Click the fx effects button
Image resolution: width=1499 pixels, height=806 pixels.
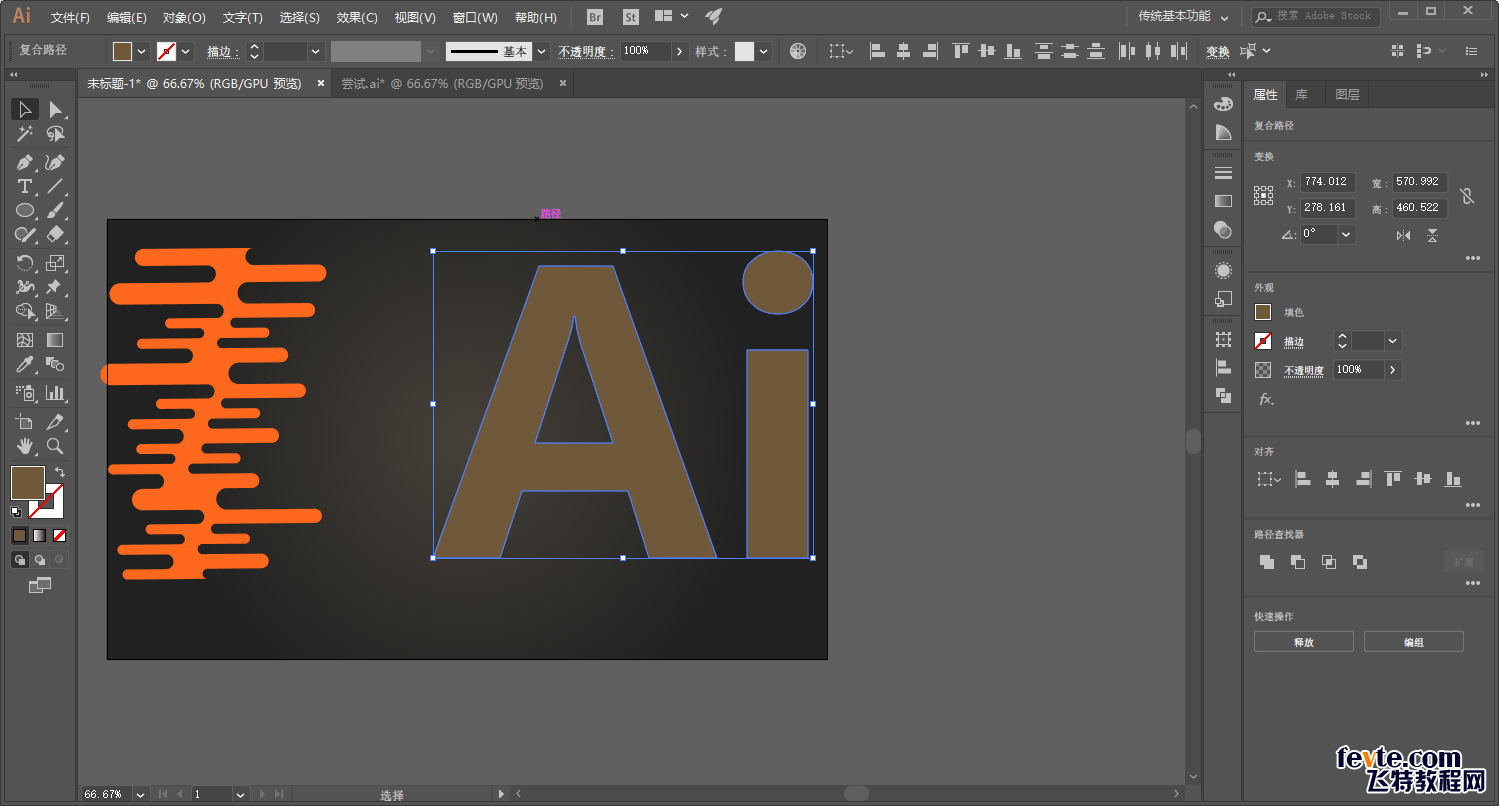tap(1266, 399)
